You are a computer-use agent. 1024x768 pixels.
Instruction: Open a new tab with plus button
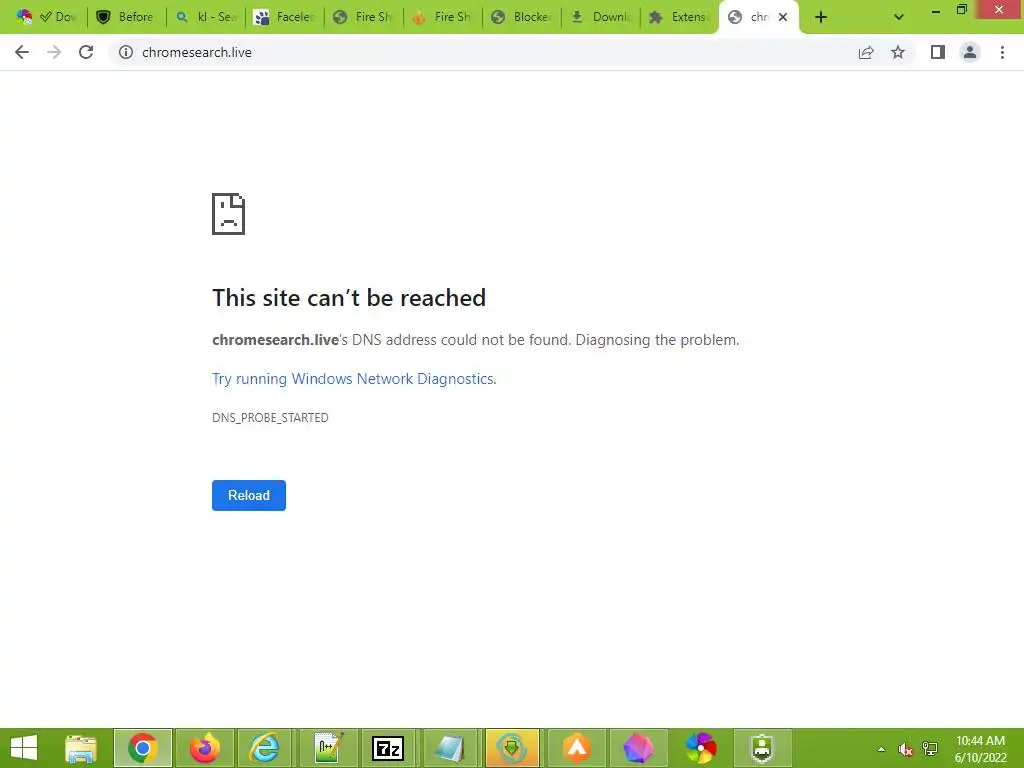[821, 18]
